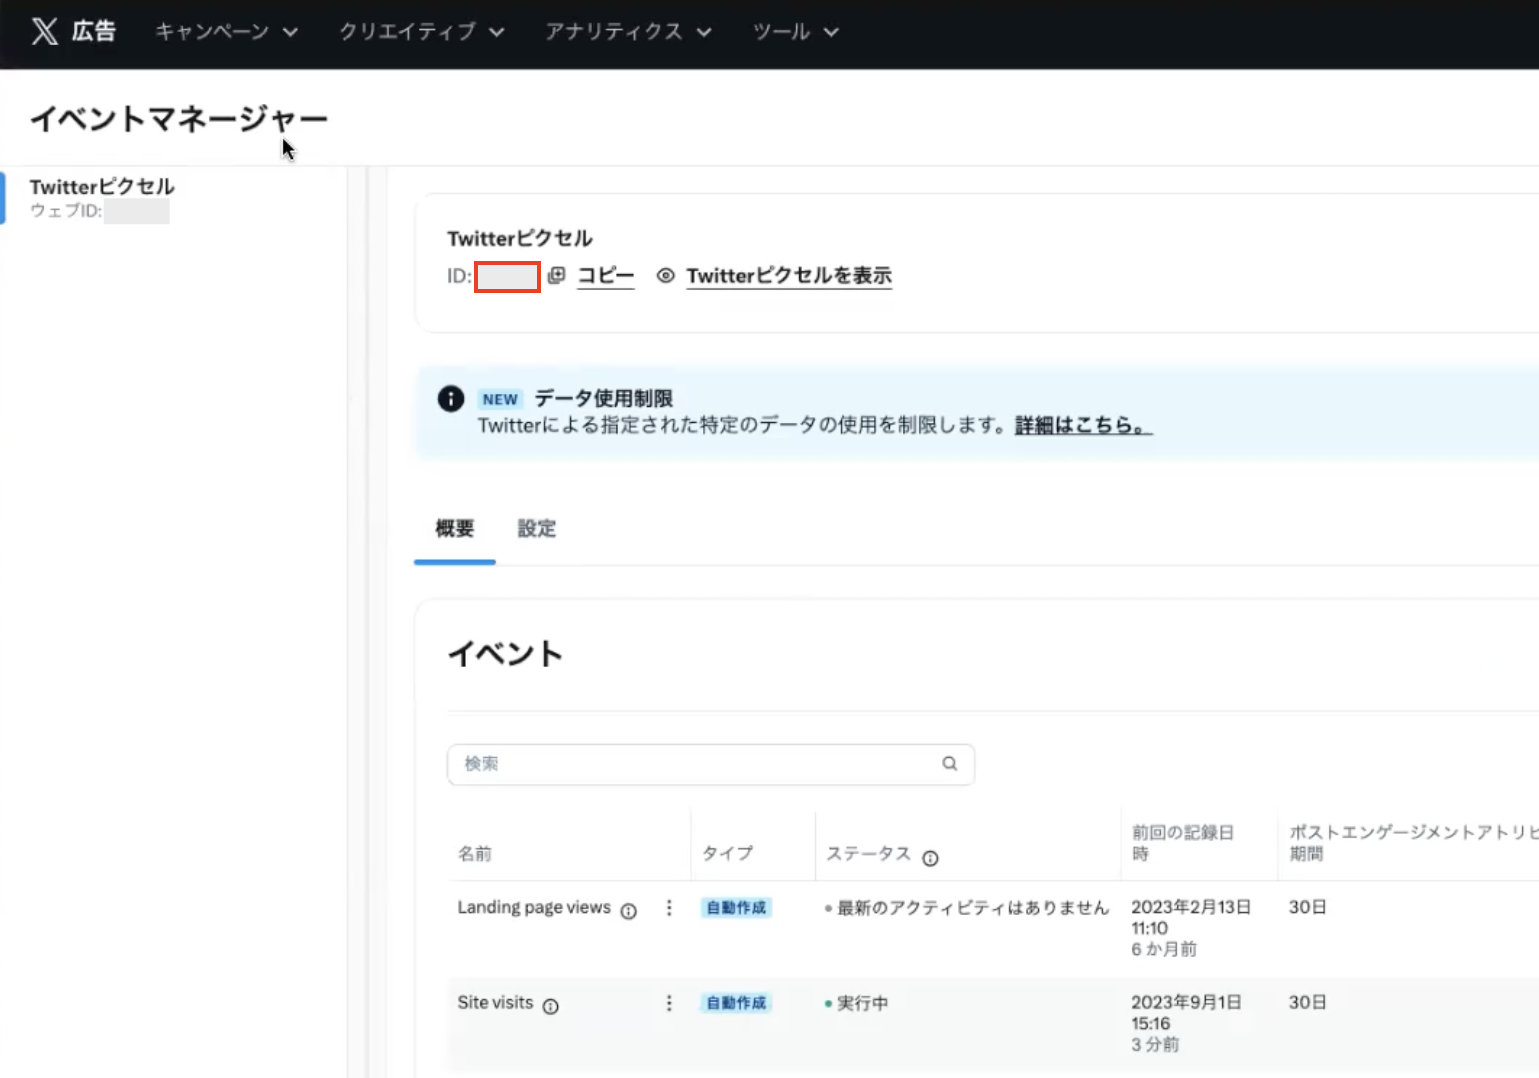Click the X logo in top bar

pos(44,31)
